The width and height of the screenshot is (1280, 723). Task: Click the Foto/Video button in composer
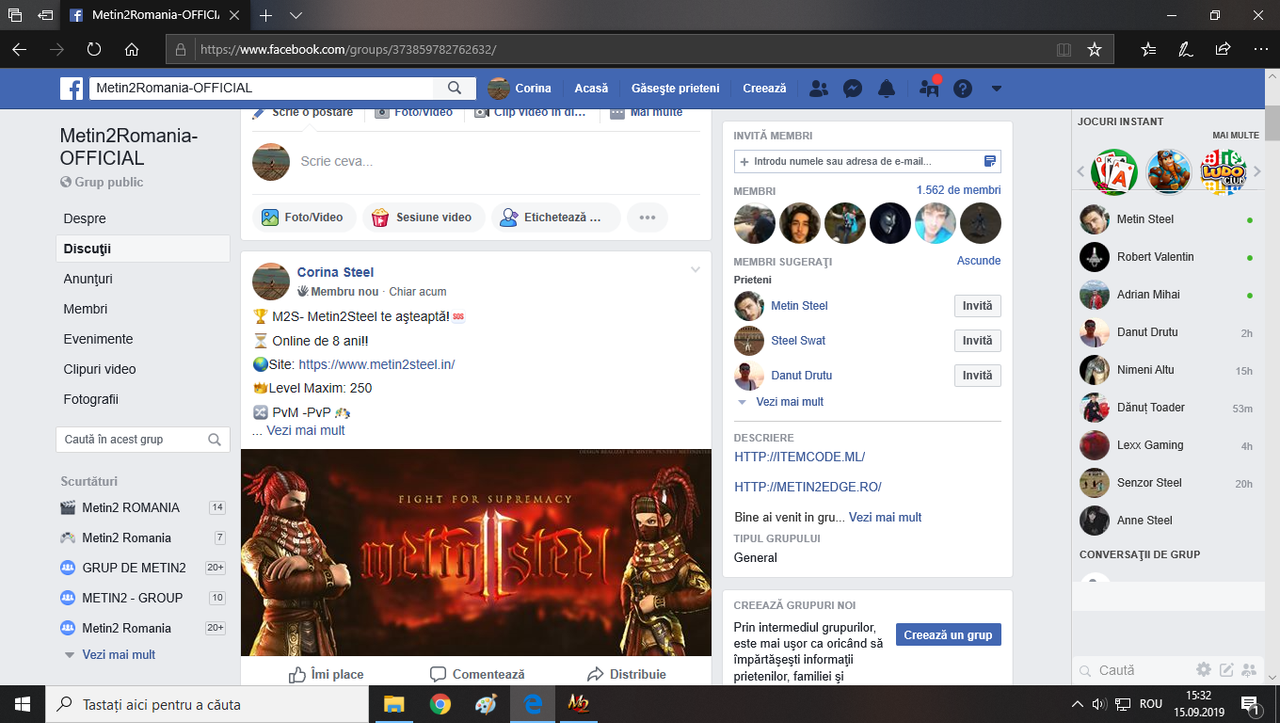click(x=303, y=217)
